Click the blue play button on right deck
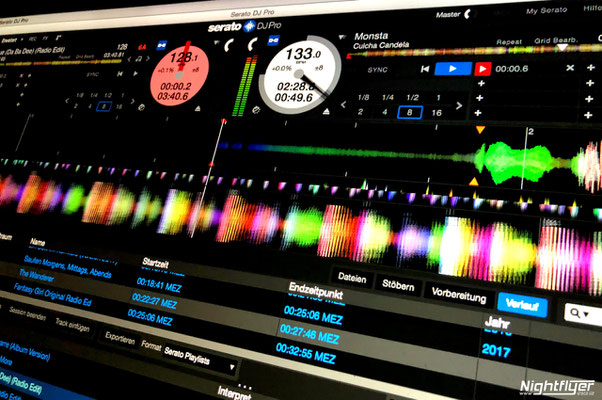 (x=453, y=69)
